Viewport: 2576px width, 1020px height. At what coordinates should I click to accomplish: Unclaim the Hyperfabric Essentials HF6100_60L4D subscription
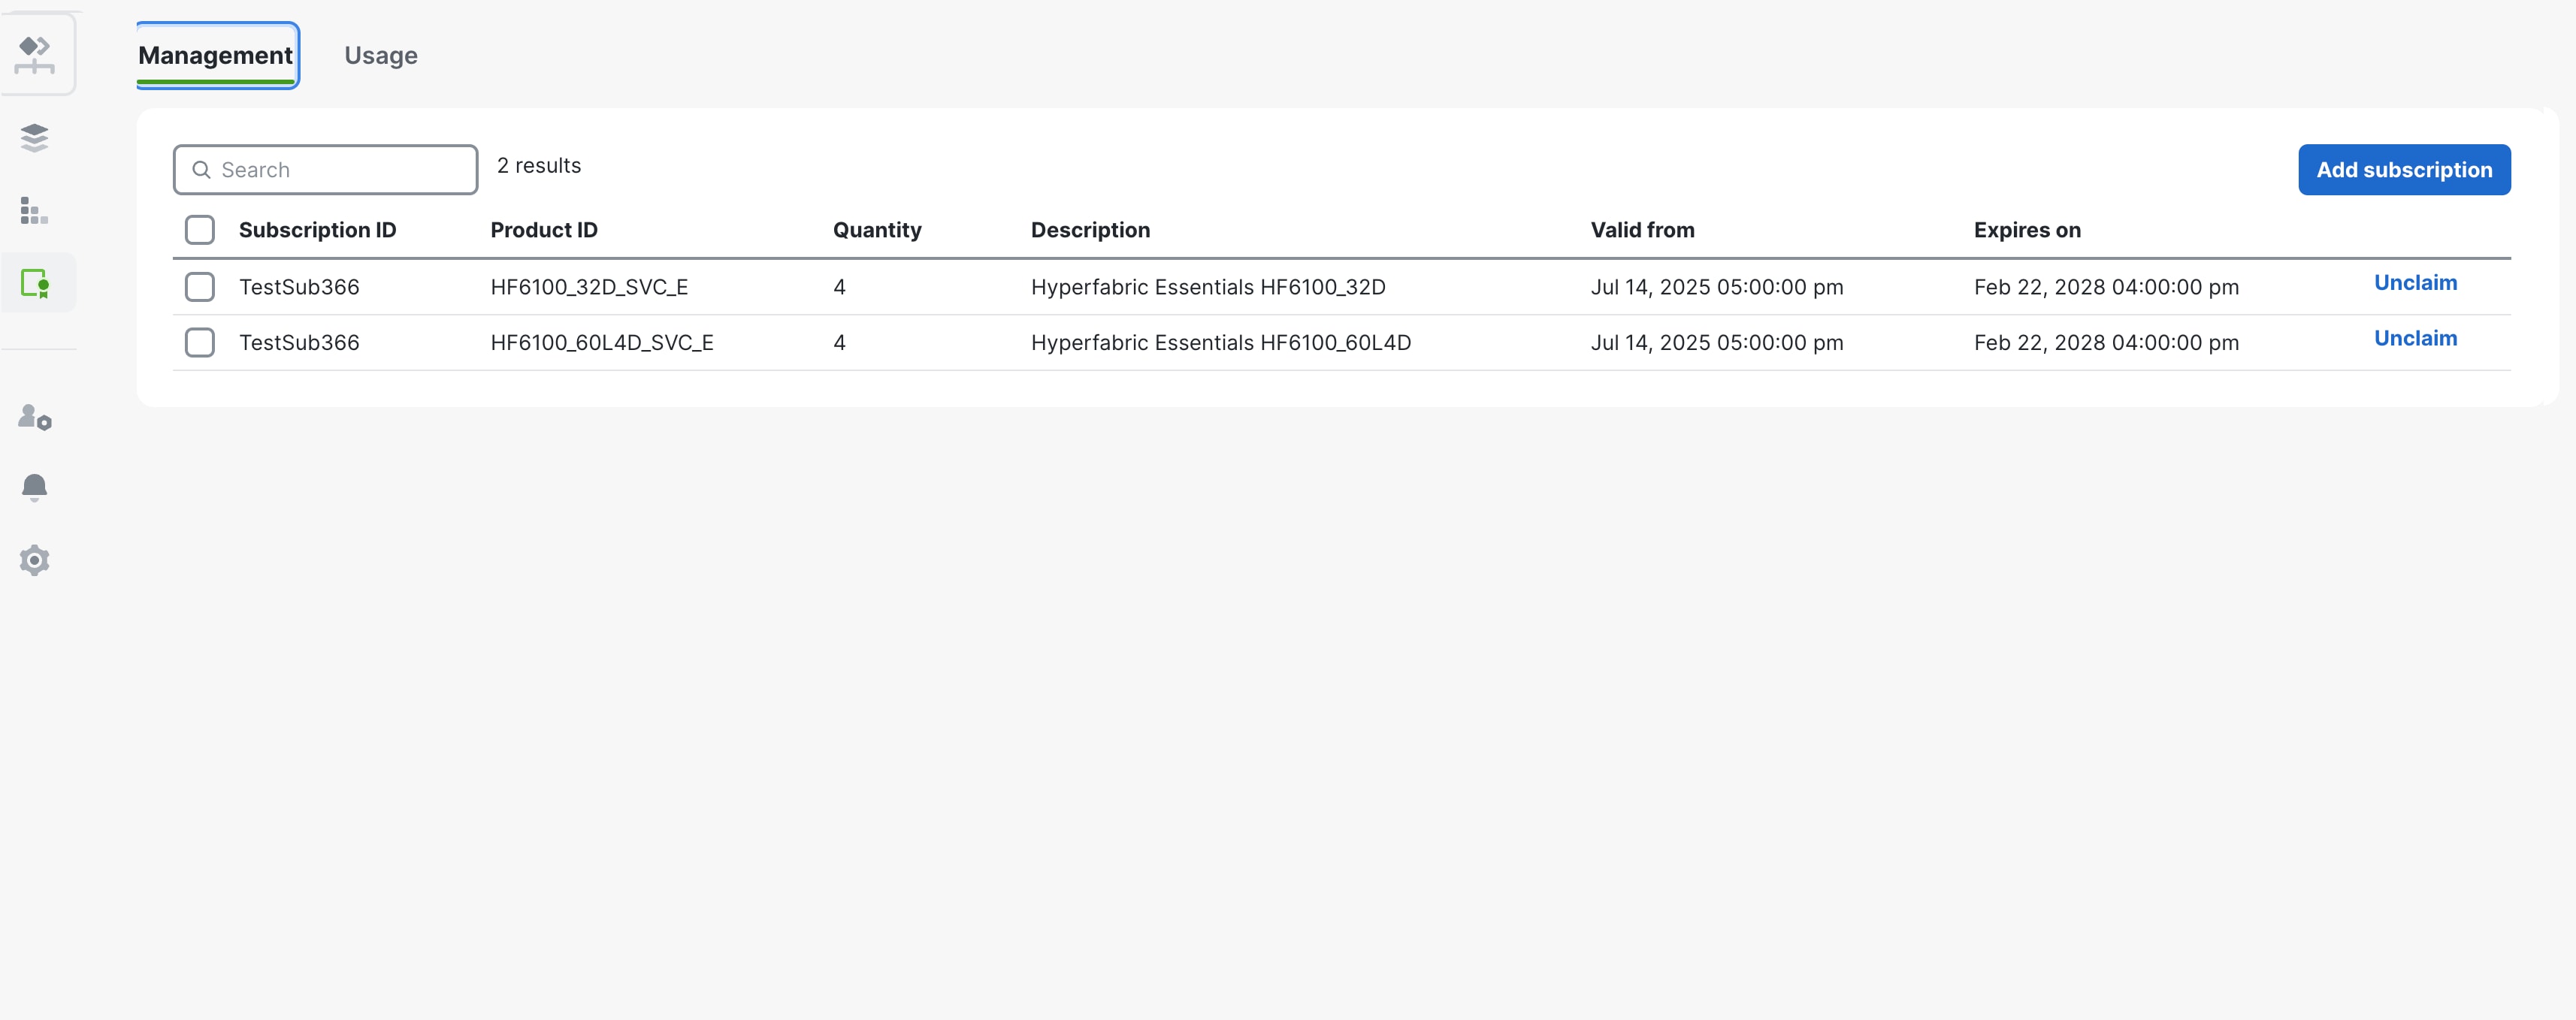point(2415,338)
